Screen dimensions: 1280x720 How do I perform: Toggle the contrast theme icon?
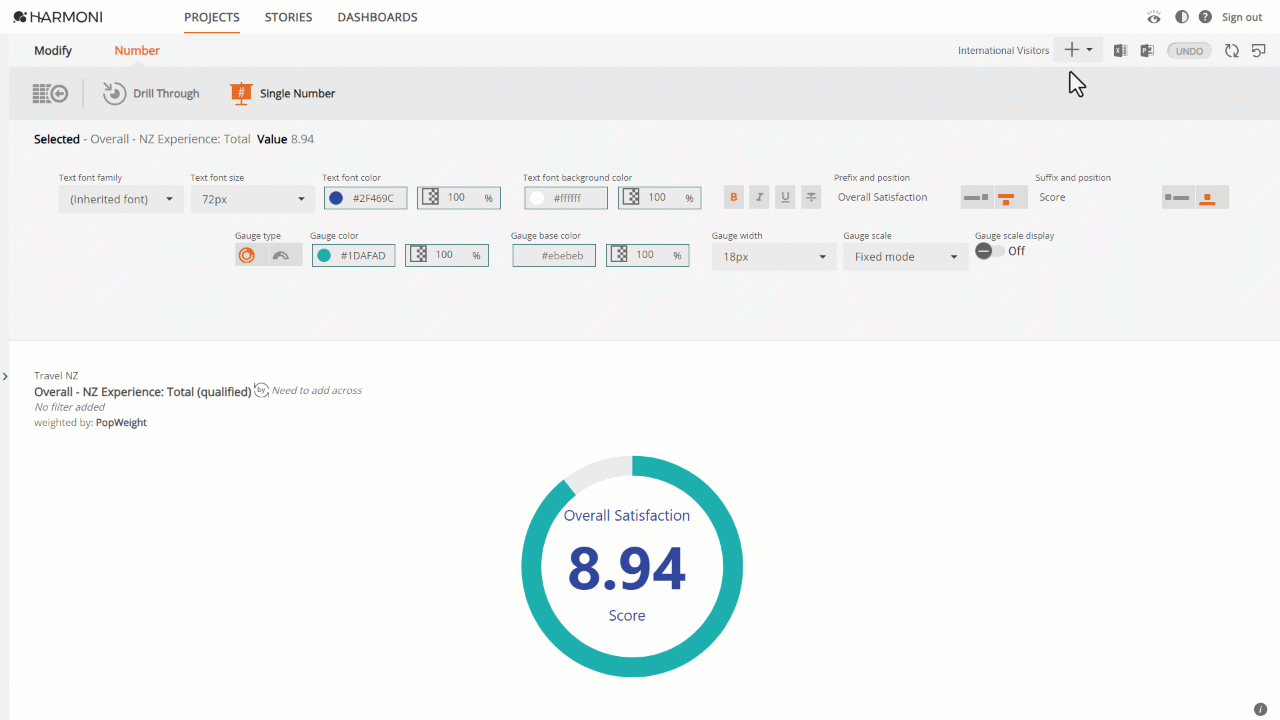tap(1182, 17)
